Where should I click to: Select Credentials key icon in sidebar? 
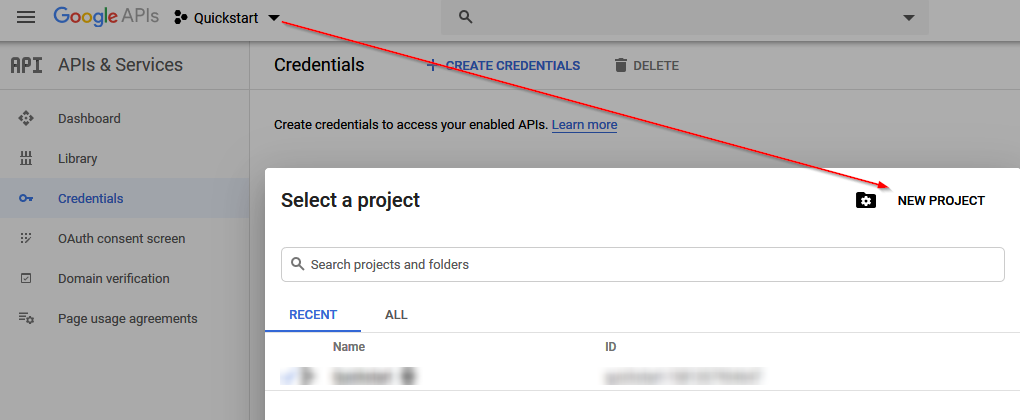pyautogui.click(x=26, y=198)
